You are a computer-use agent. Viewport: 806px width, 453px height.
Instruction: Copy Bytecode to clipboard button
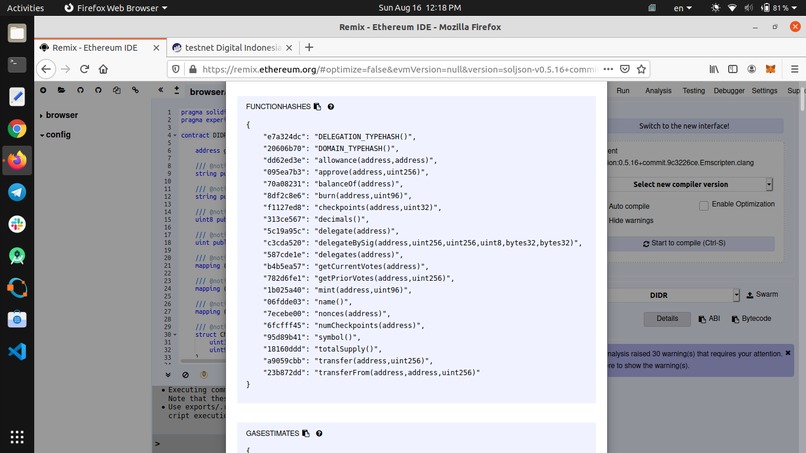point(751,319)
